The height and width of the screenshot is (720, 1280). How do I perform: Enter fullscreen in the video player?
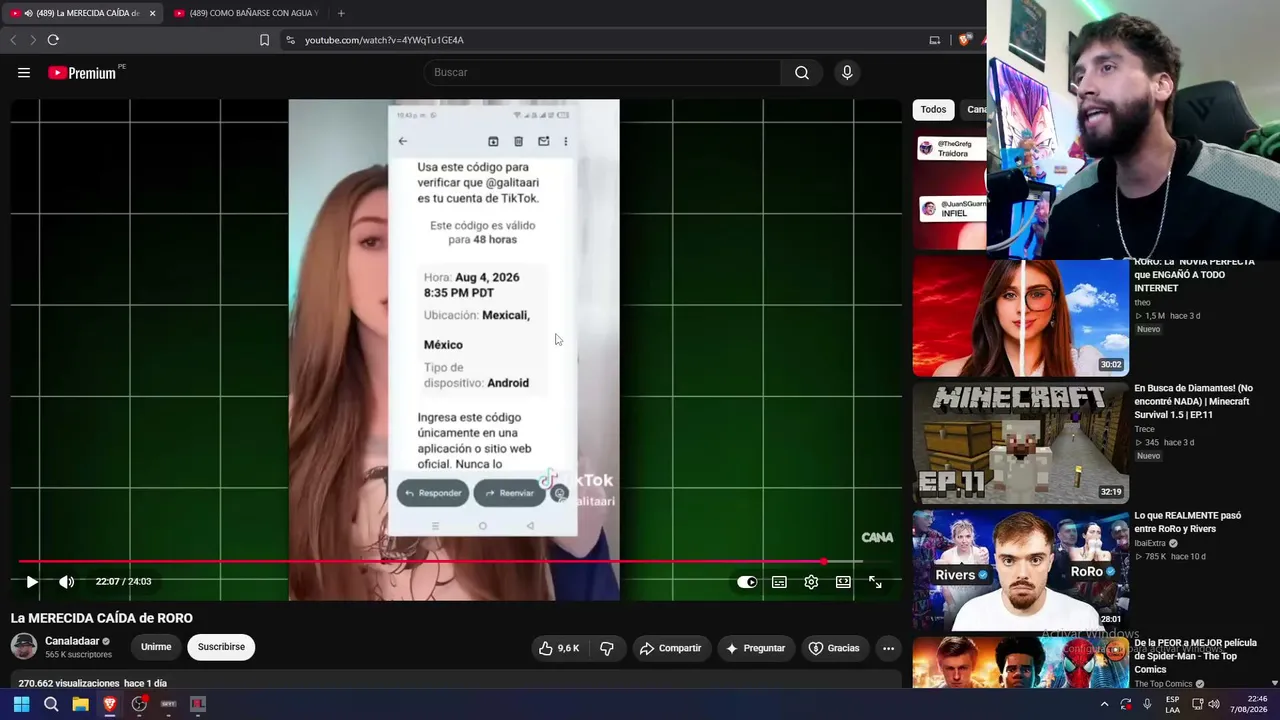click(x=875, y=582)
